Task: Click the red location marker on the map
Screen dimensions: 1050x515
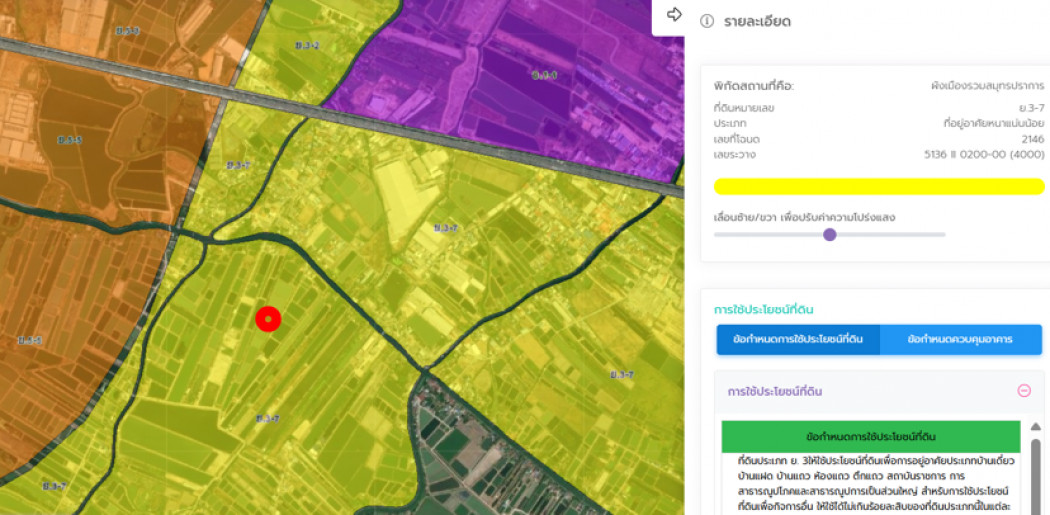Action: click(268, 319)
